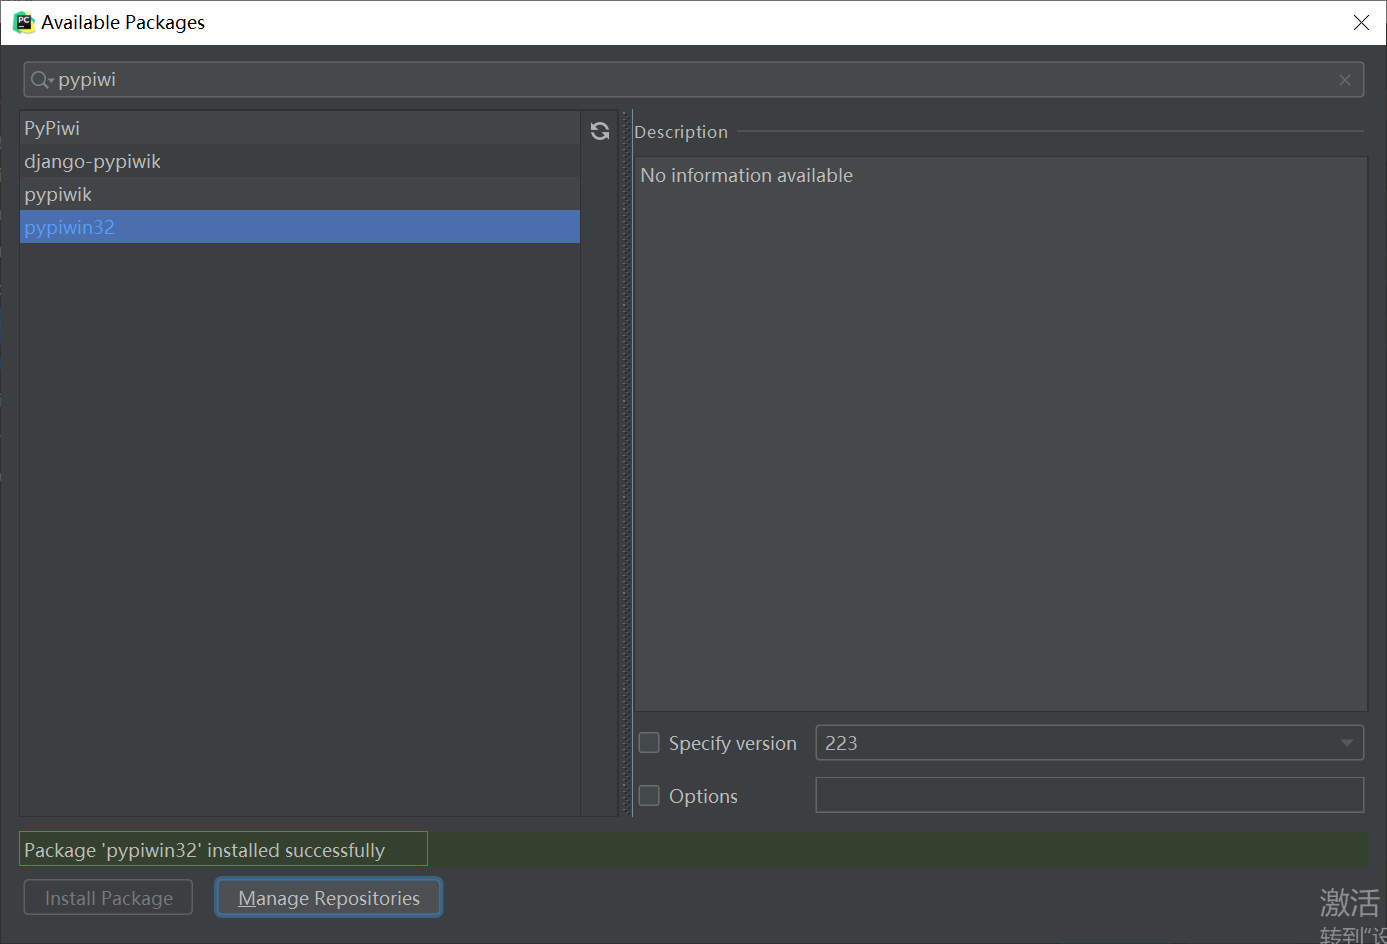Select django-pypiwik in the package list

tap(300, 161)
